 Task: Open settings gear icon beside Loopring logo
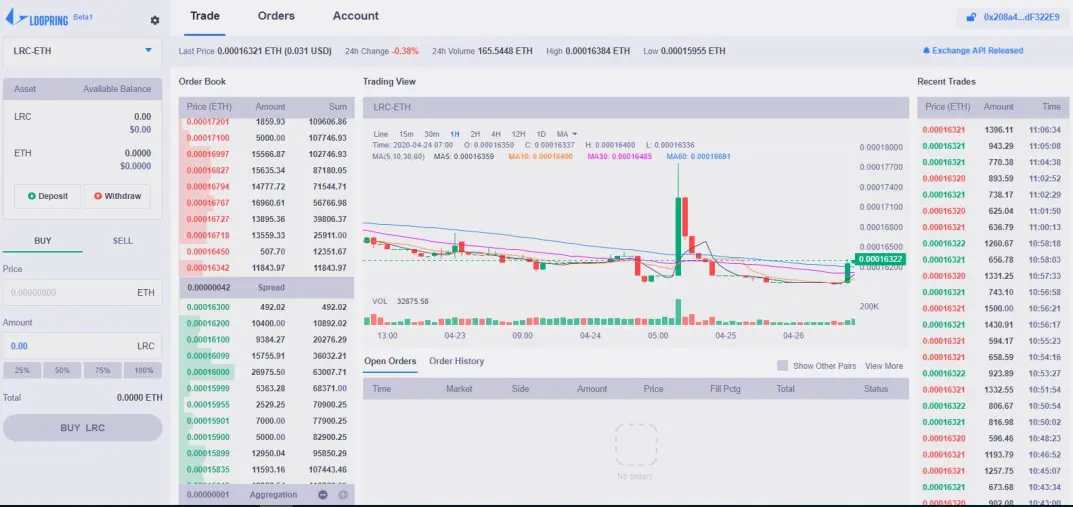point(155,21)
